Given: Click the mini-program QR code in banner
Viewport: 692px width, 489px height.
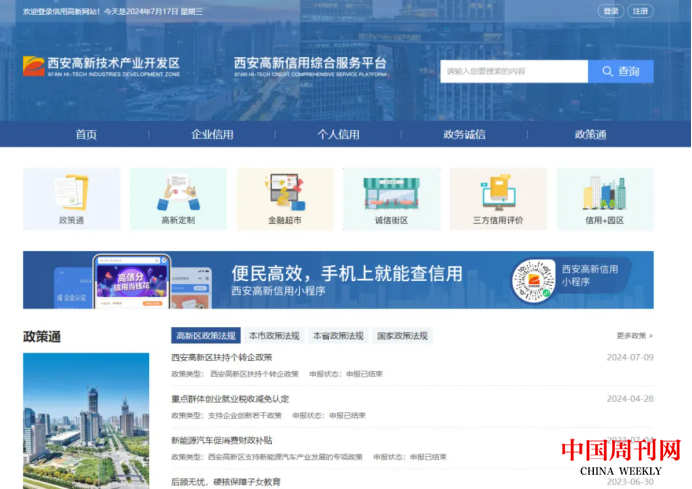Looking at the screenshot, I should (533, 280).
